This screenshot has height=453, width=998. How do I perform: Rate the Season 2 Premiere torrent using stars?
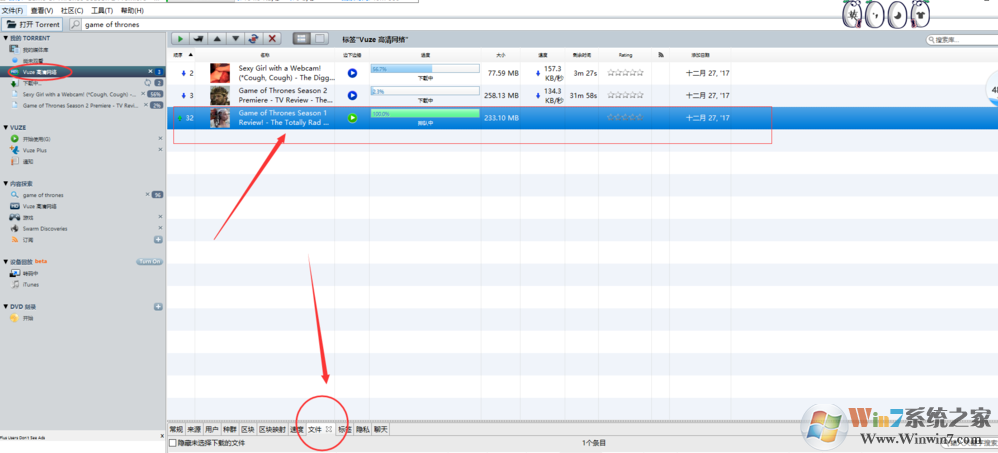[625, 95]
